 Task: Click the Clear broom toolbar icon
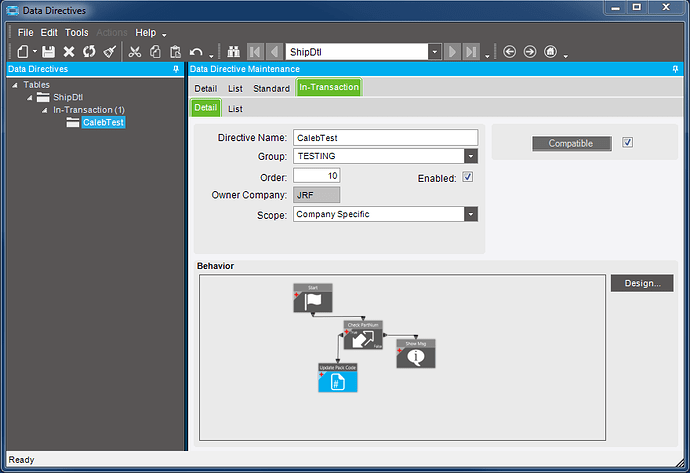(110, 52)
